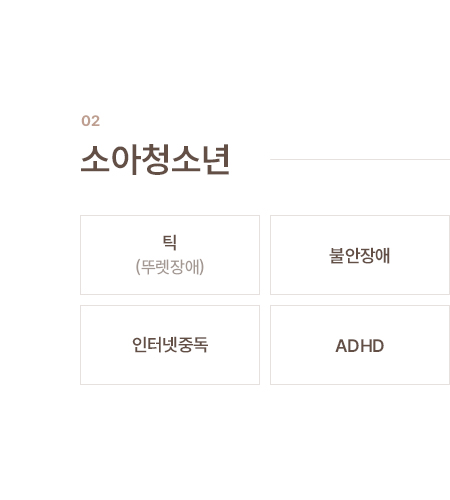Click the divider line beside 소아청소년
The width and height of the screenshot is (450, 500).
coord(360,159)
